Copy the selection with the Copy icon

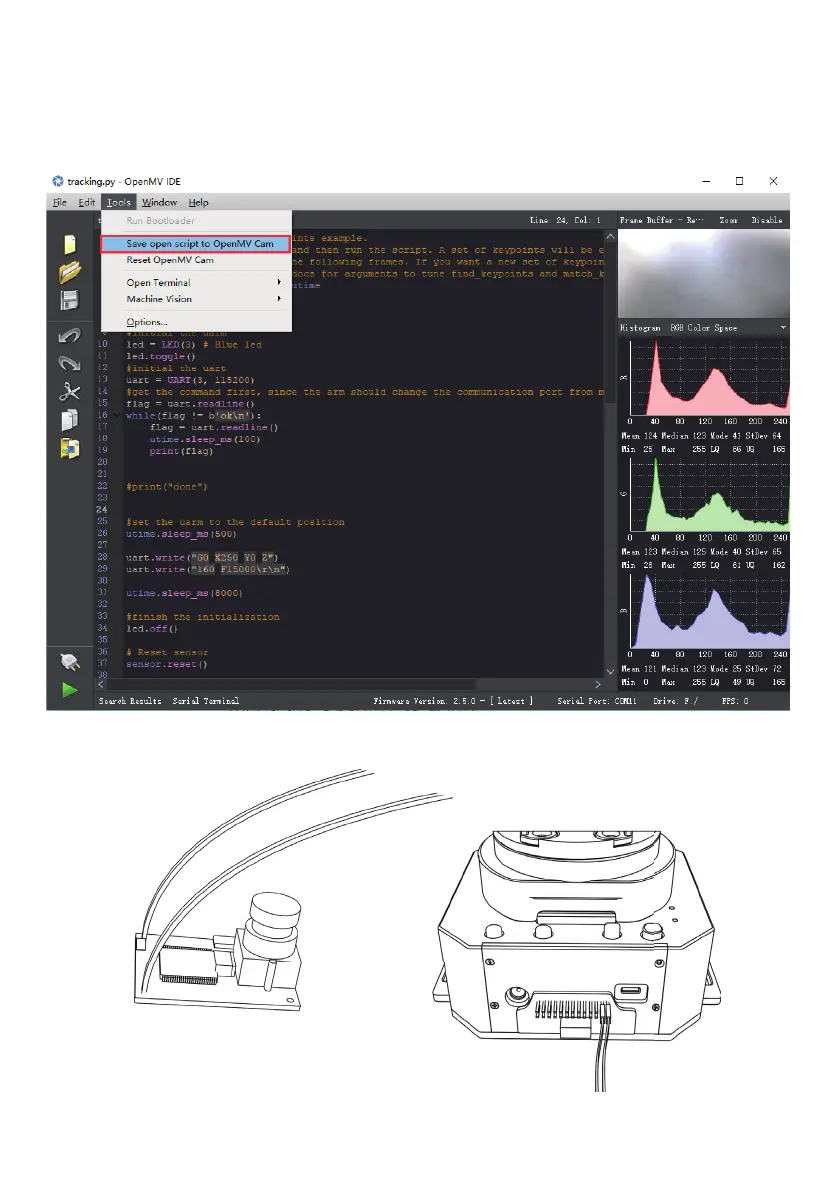(x=70, y=420)
